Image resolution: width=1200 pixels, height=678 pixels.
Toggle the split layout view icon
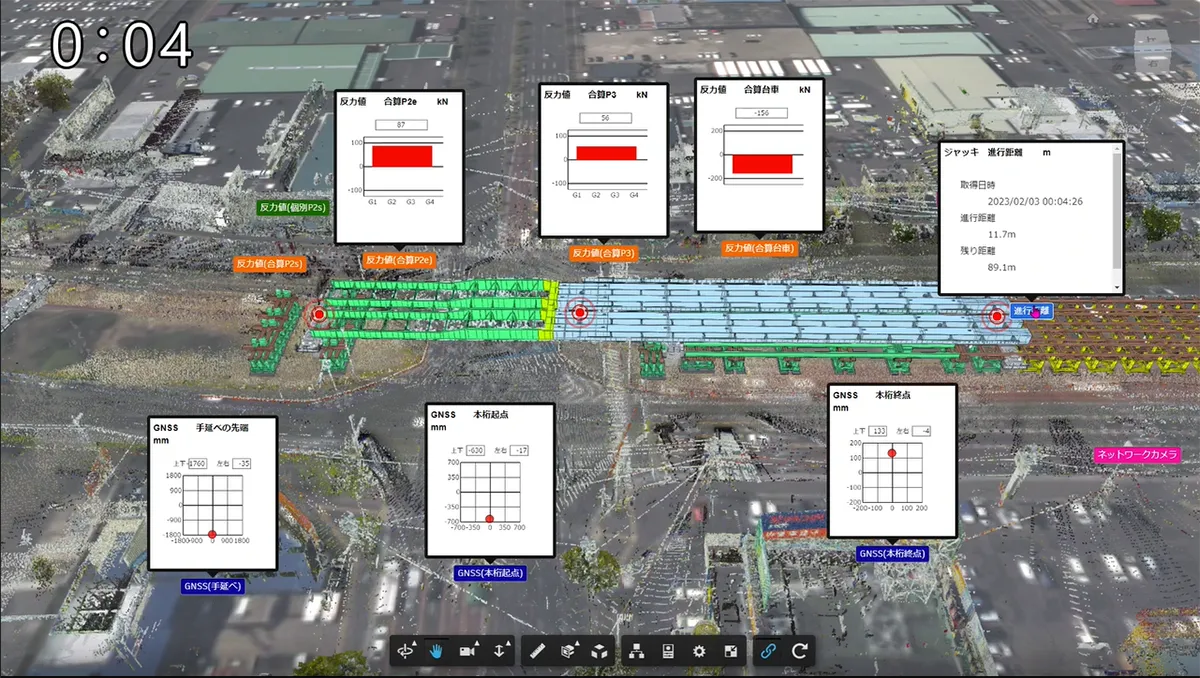[x=730, y=651]
